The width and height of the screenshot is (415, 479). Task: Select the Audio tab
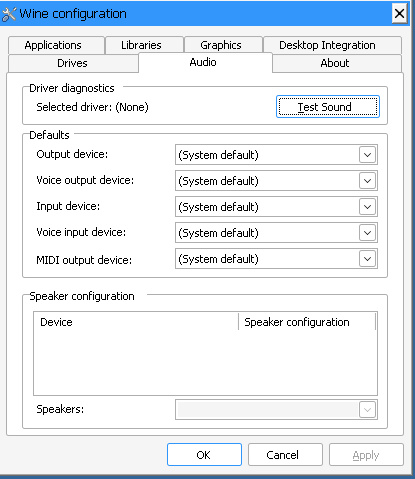205,62
